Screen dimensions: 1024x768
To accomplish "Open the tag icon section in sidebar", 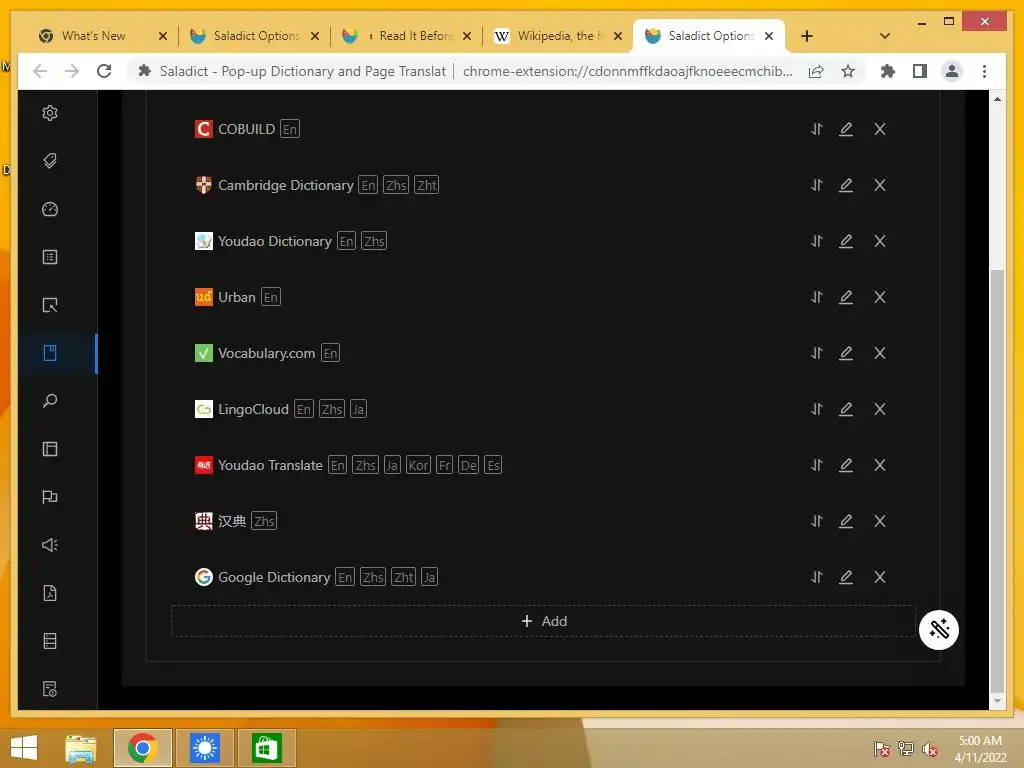I will point(50,161).
